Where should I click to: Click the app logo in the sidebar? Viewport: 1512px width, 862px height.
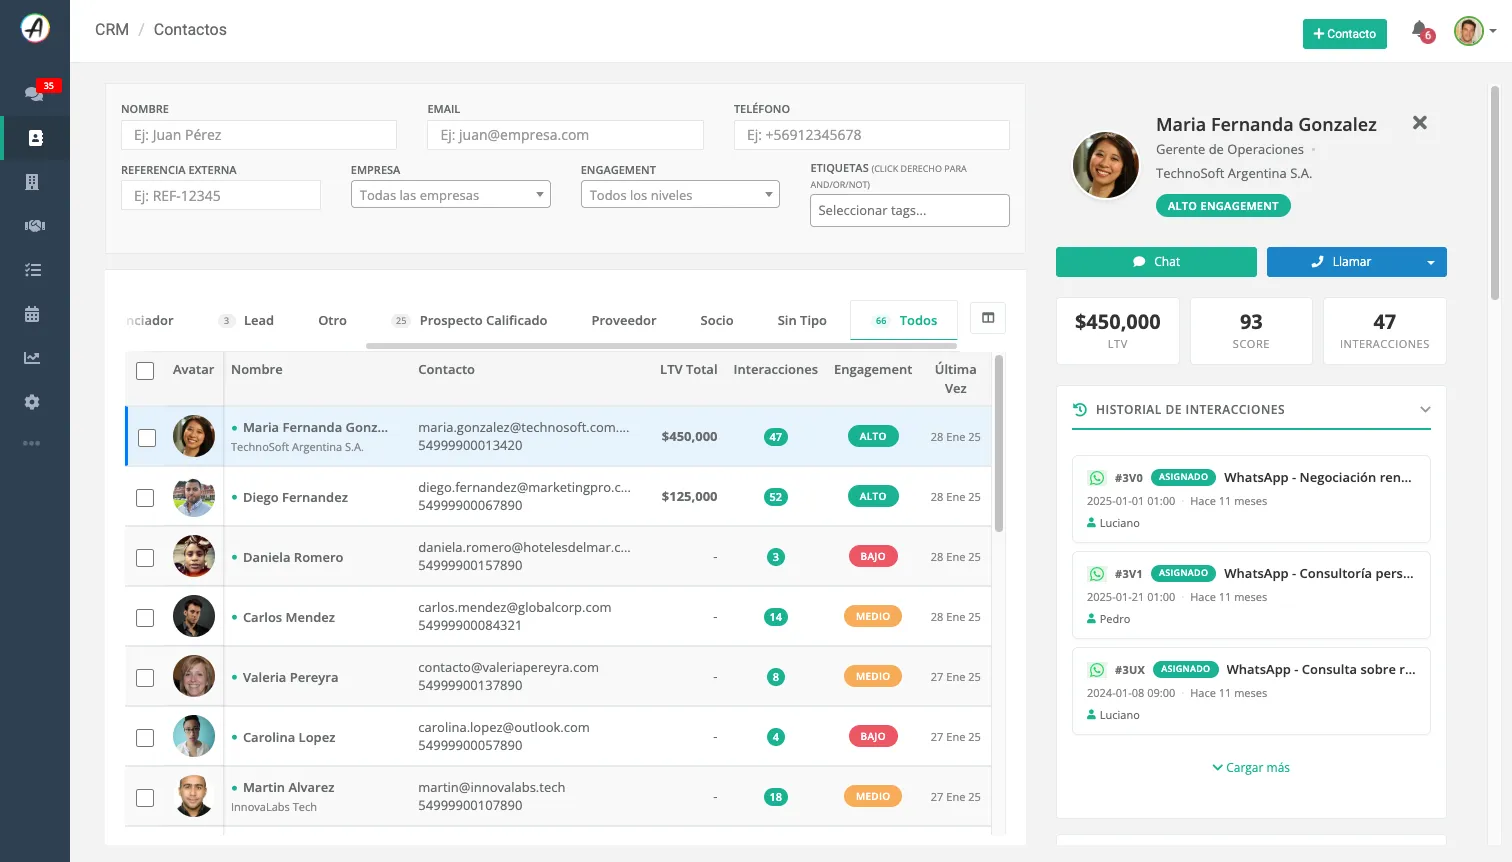click(x=35, y=28)
